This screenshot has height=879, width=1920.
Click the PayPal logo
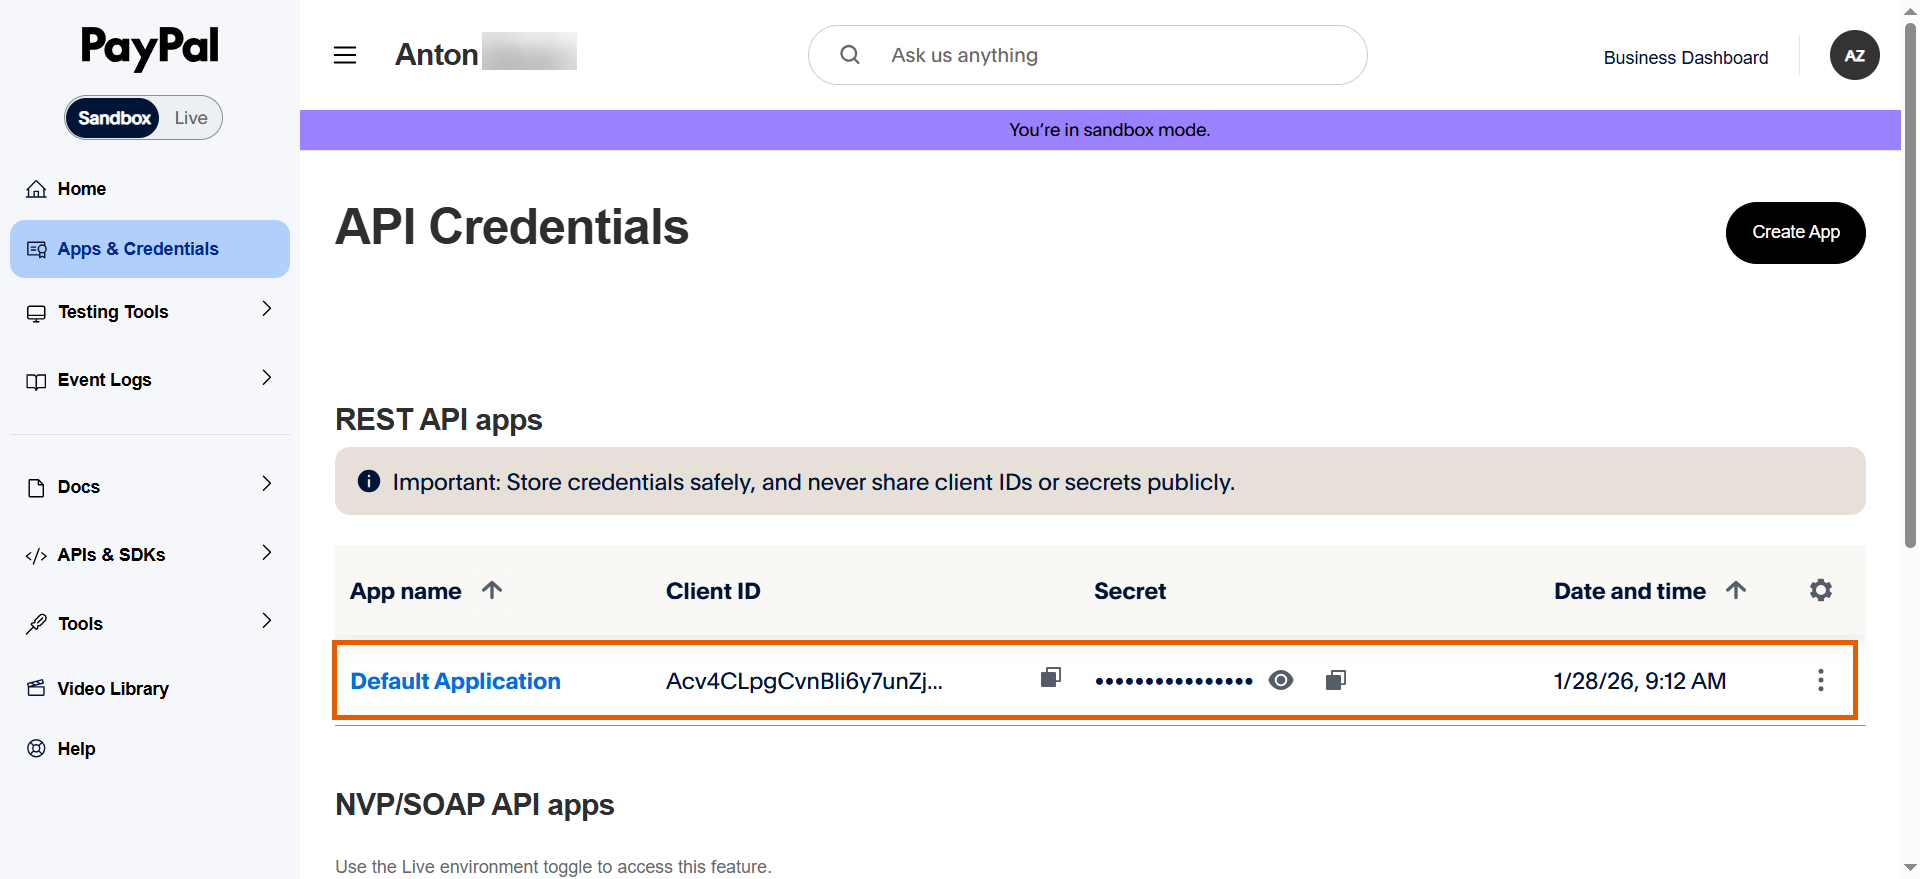(150, 47)
